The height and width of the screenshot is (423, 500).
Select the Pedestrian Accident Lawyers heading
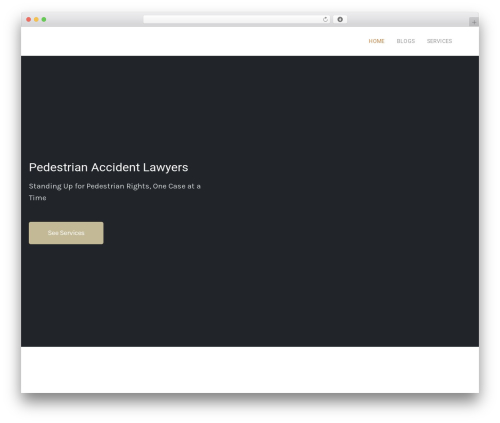[108, 167]
